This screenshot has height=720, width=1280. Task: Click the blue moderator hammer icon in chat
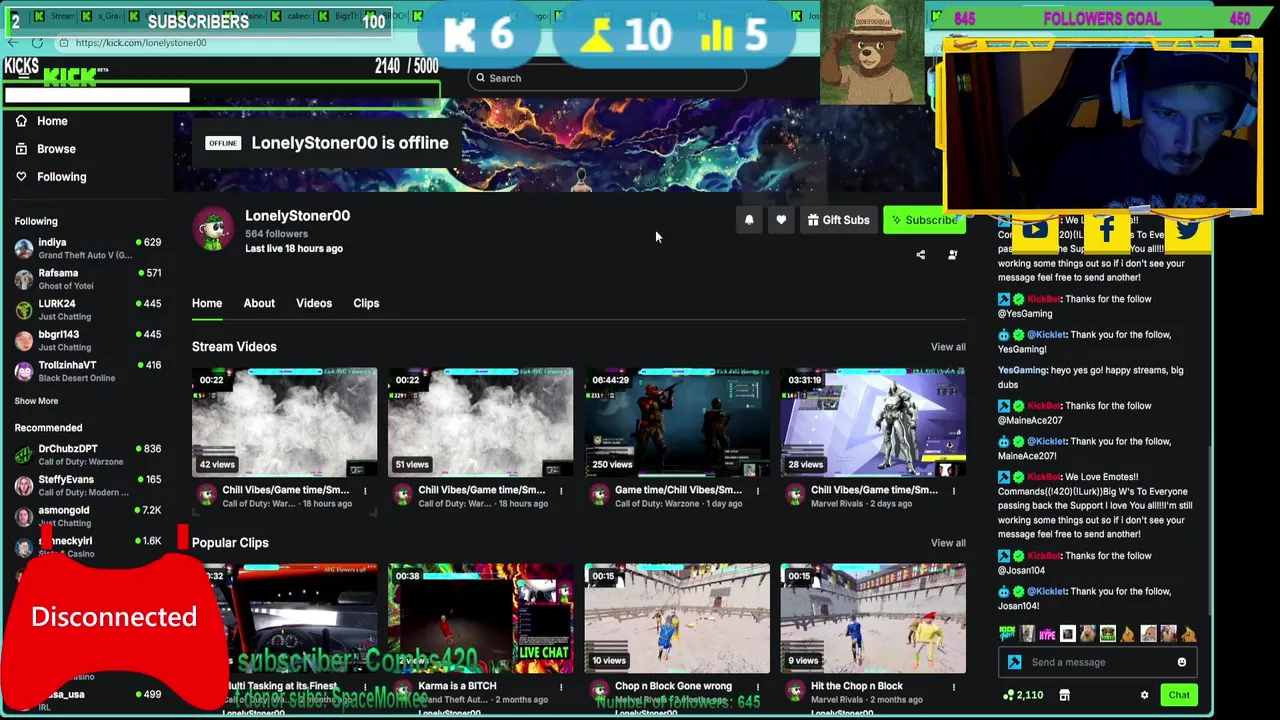point(1015,662)
